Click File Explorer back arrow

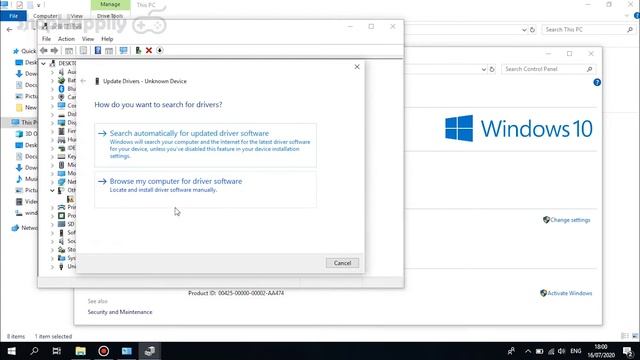[x=9, y=29]
